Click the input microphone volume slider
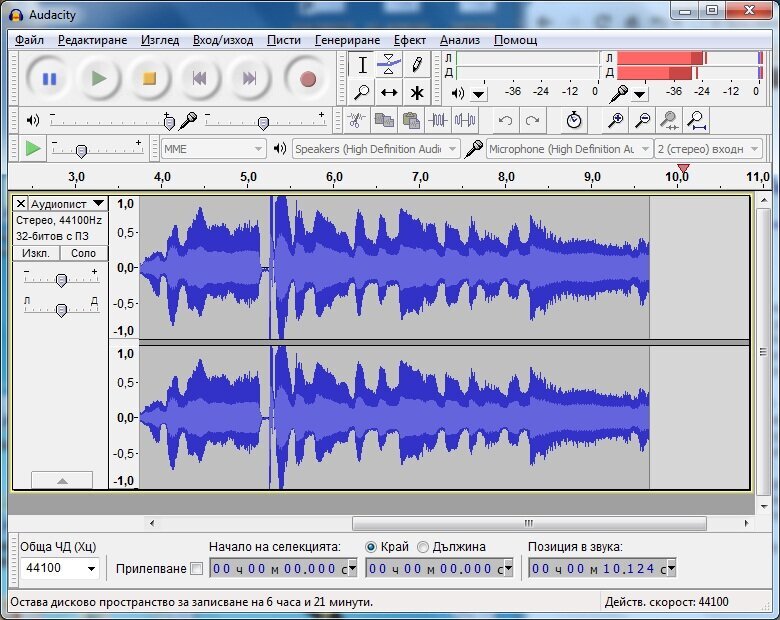 coord(264,121)
